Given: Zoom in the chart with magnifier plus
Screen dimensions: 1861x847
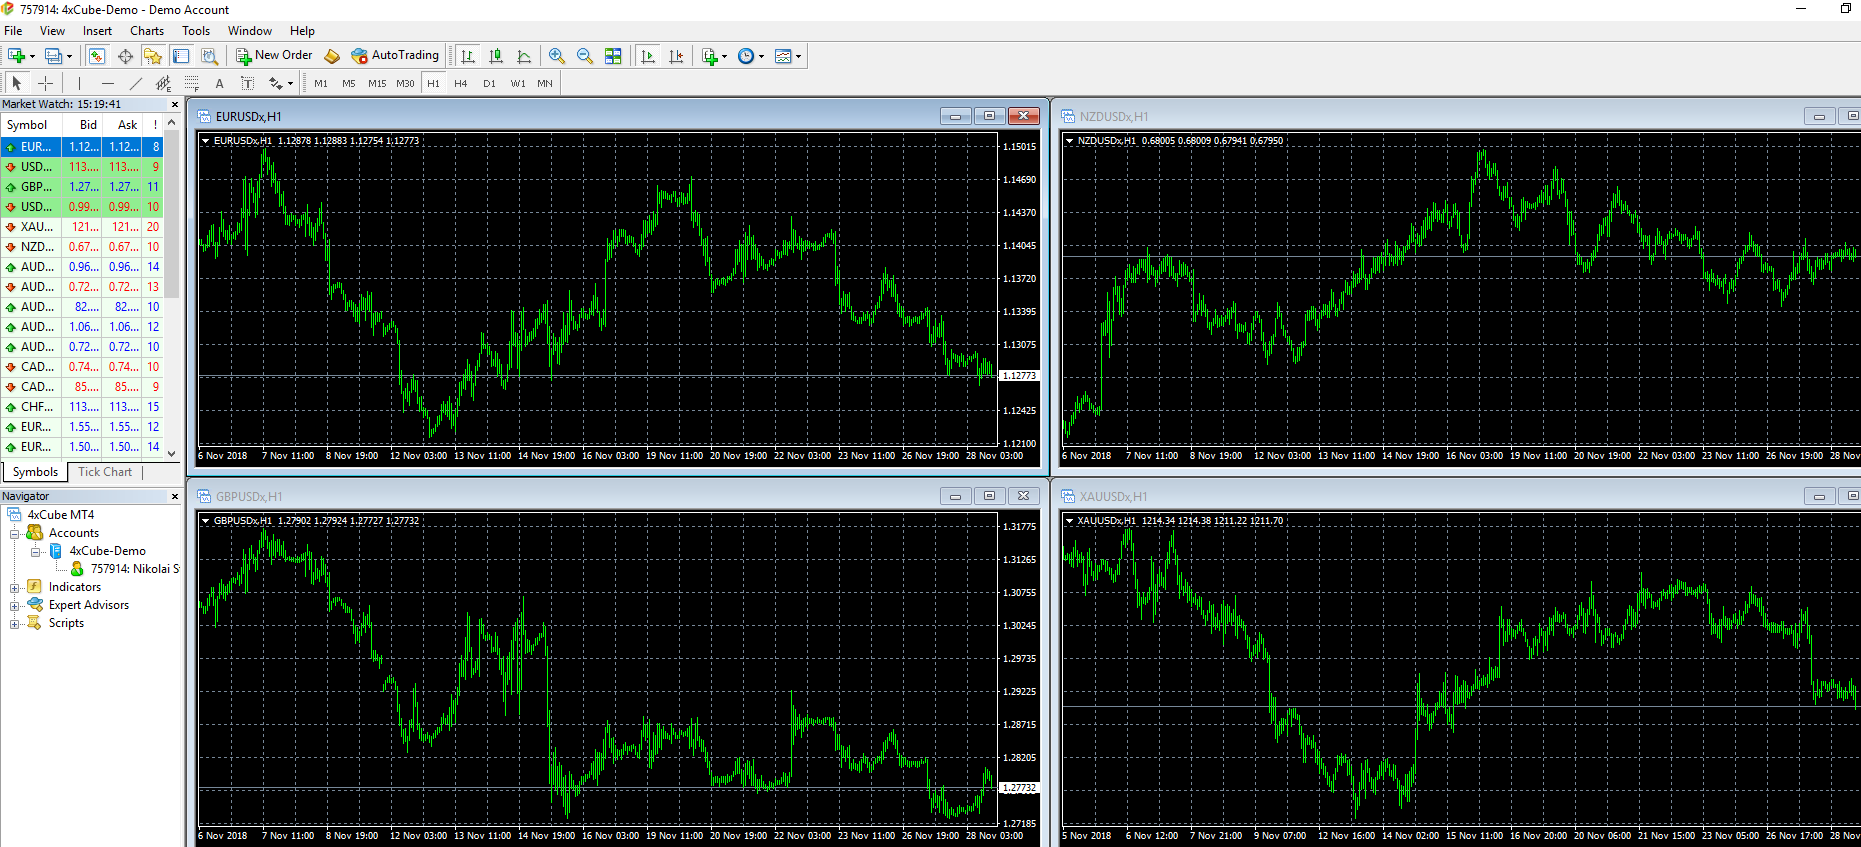Looking at the screenshot, I should 557,56.
